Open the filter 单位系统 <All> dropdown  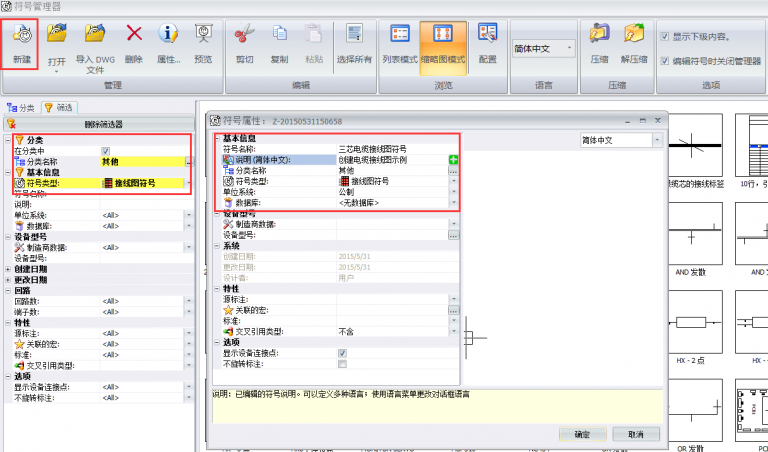189,215
